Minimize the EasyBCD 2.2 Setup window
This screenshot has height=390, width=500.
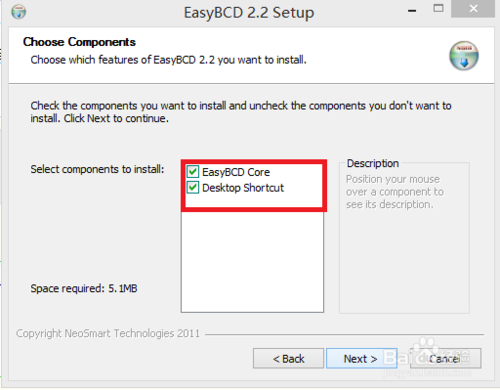[412, 11]
